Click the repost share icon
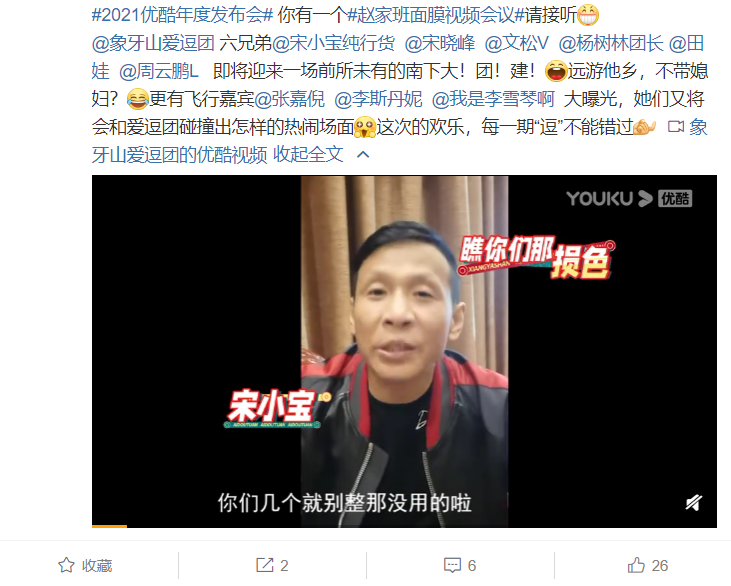This screenshot has height=586, width=731. pyautogui.click(x=265, y=565)
